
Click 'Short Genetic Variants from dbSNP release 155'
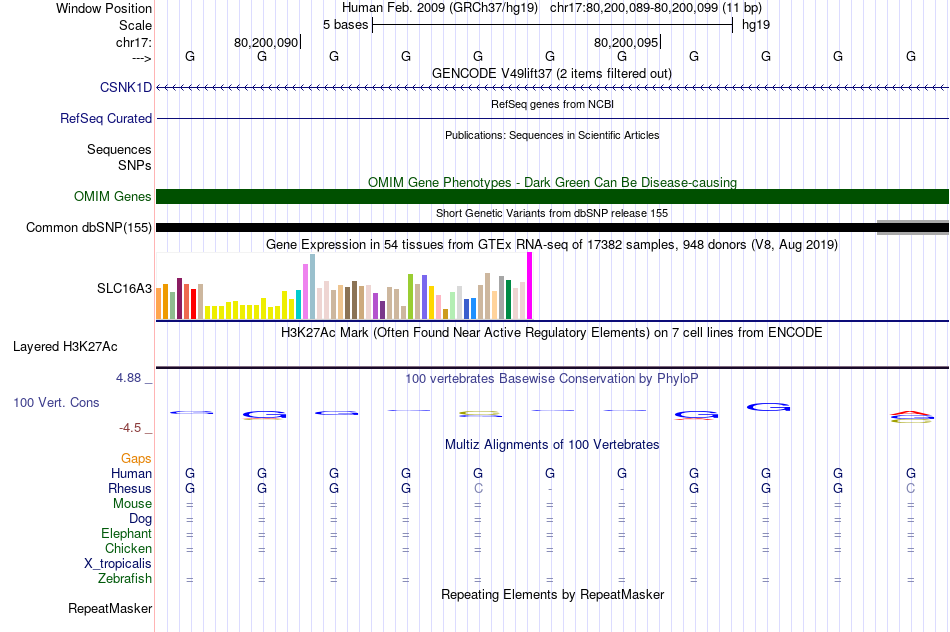click(552, 213)
